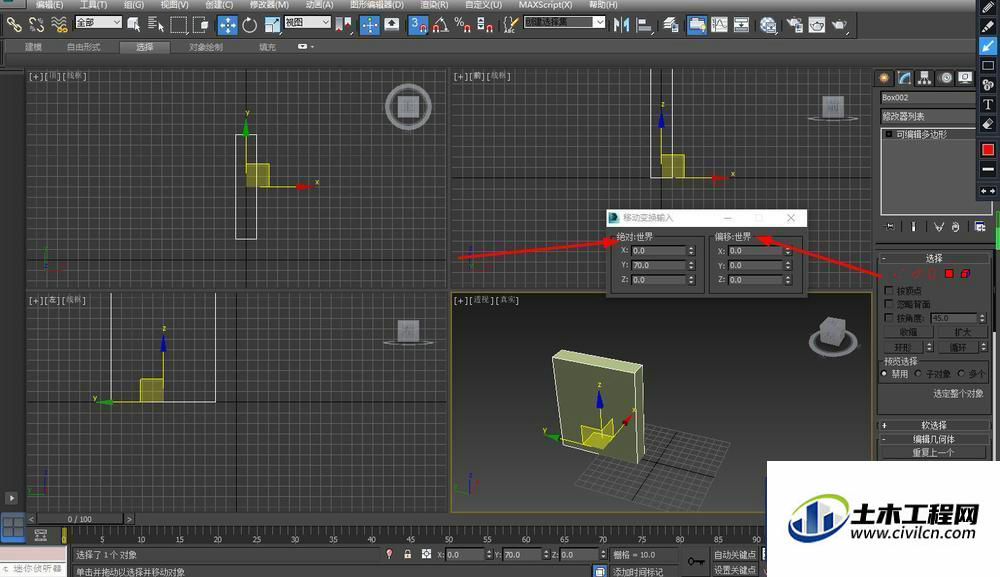Open the 修改器列表 modifier list dropdown
The image size is (1000, 577).
pos(928,117)
